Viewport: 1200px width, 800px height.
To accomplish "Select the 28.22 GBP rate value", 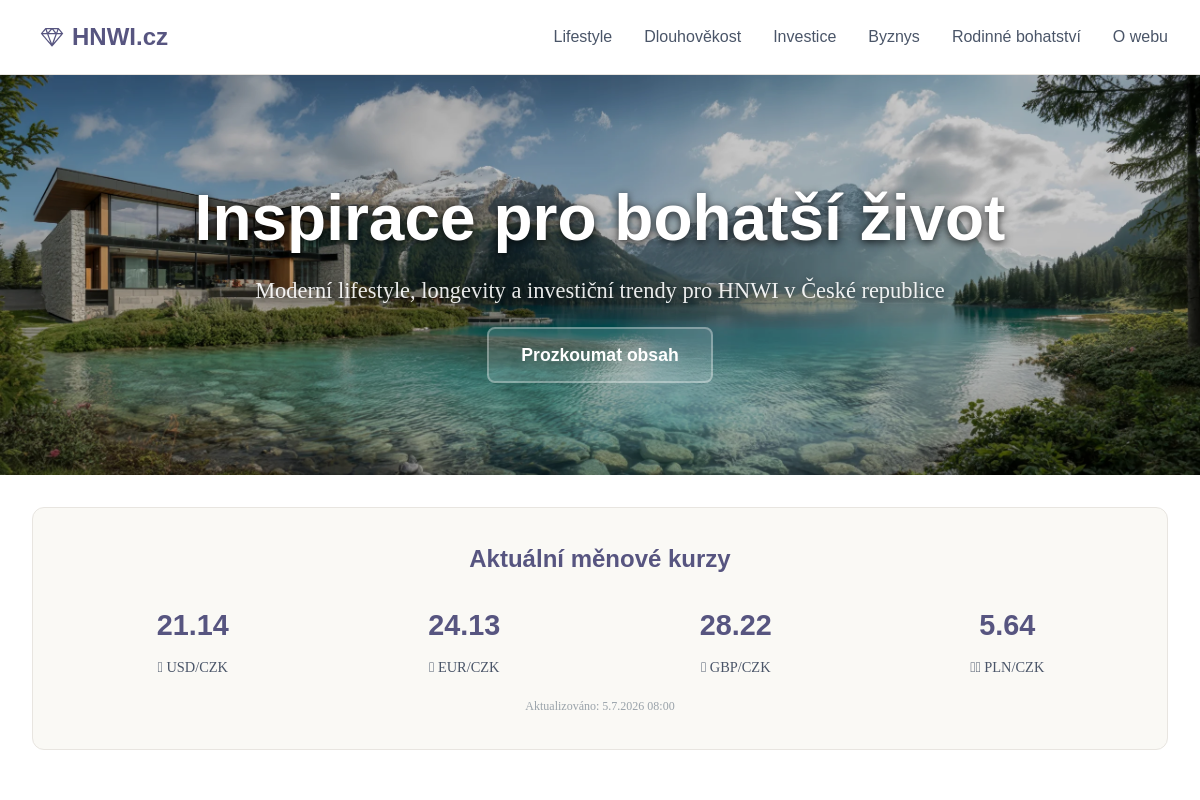I will (x=736, y=625).
